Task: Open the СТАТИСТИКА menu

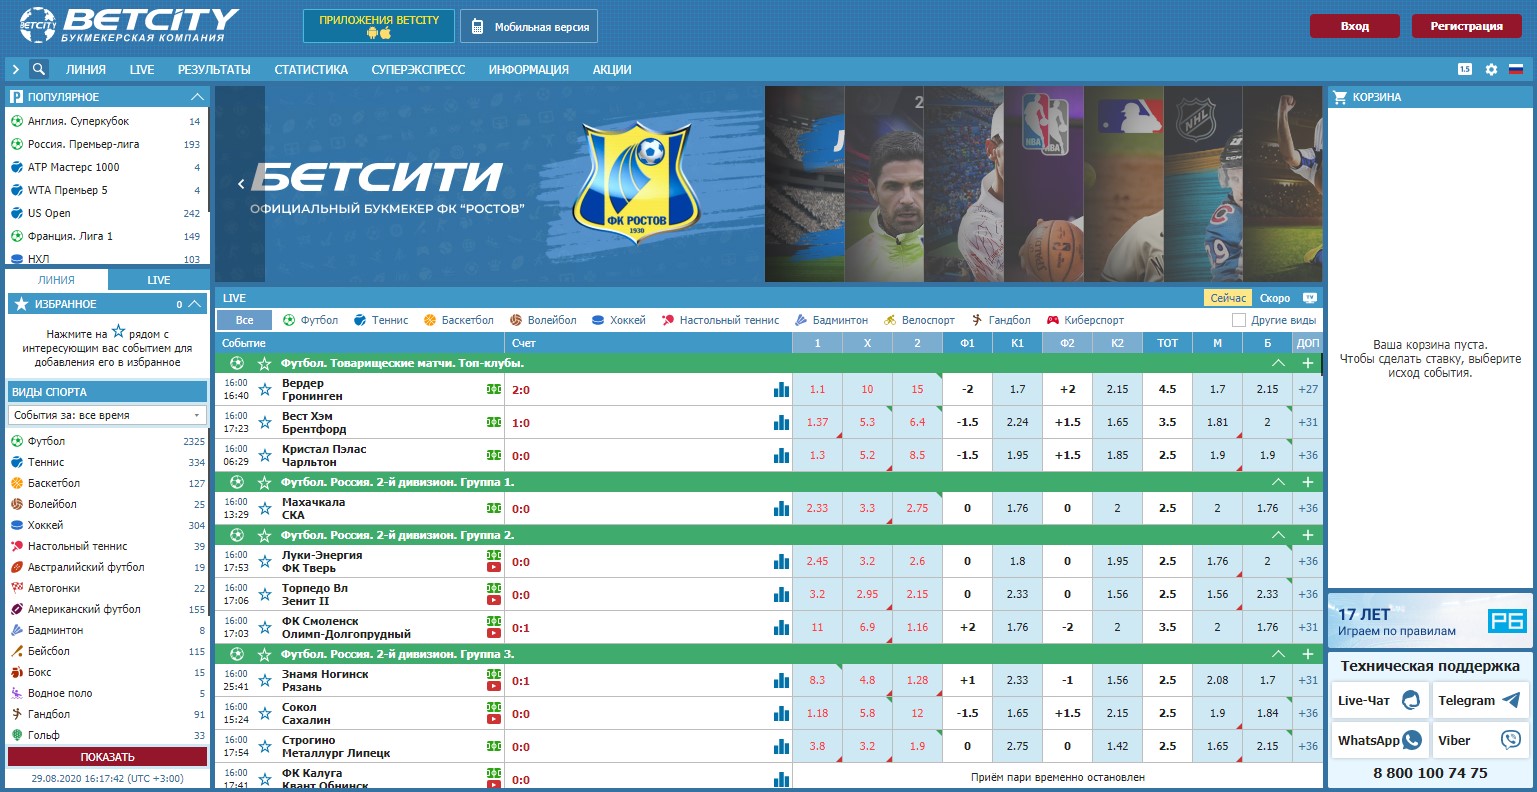Action: (x=311, y=69)
